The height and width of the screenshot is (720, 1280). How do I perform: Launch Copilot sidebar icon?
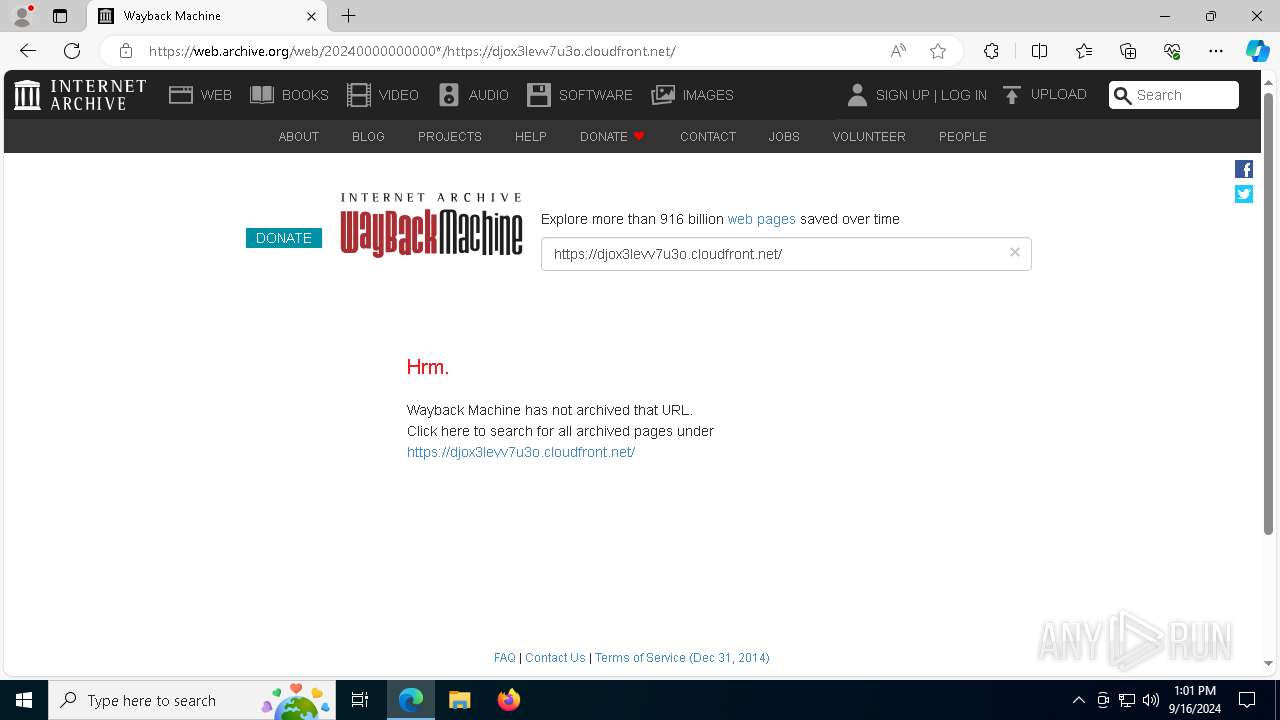(x=1257, y=51)
